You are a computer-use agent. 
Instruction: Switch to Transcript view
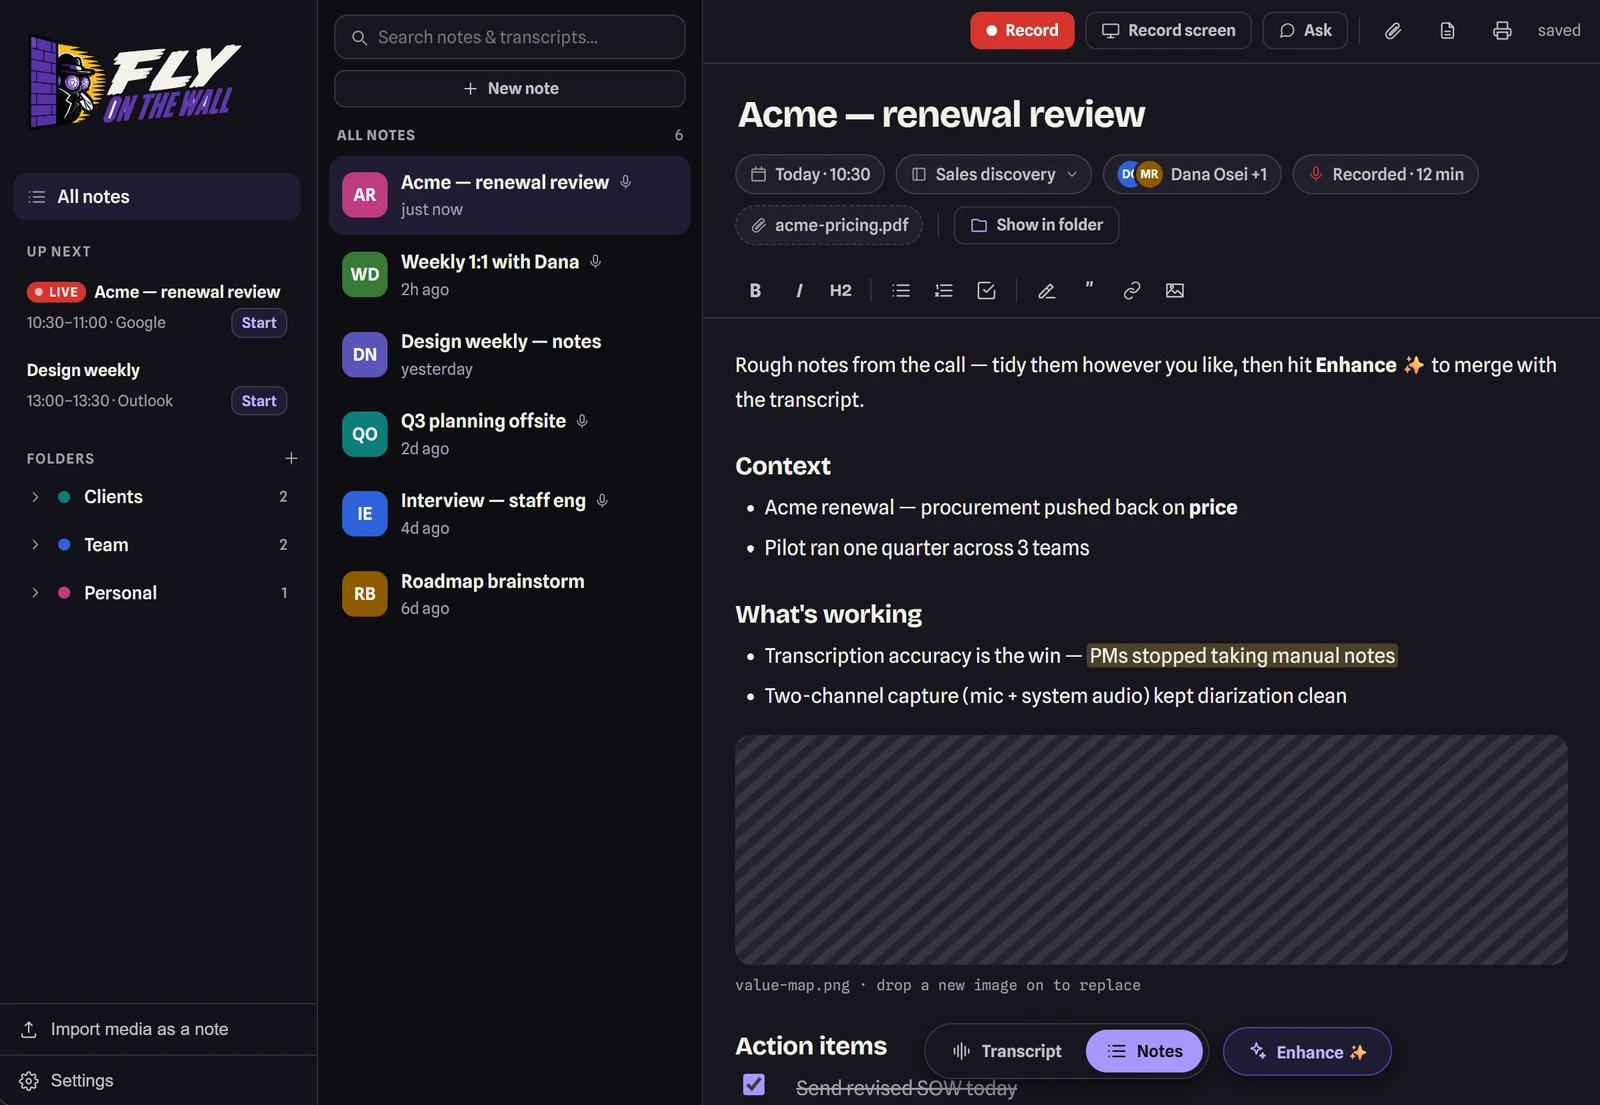1008,1051
